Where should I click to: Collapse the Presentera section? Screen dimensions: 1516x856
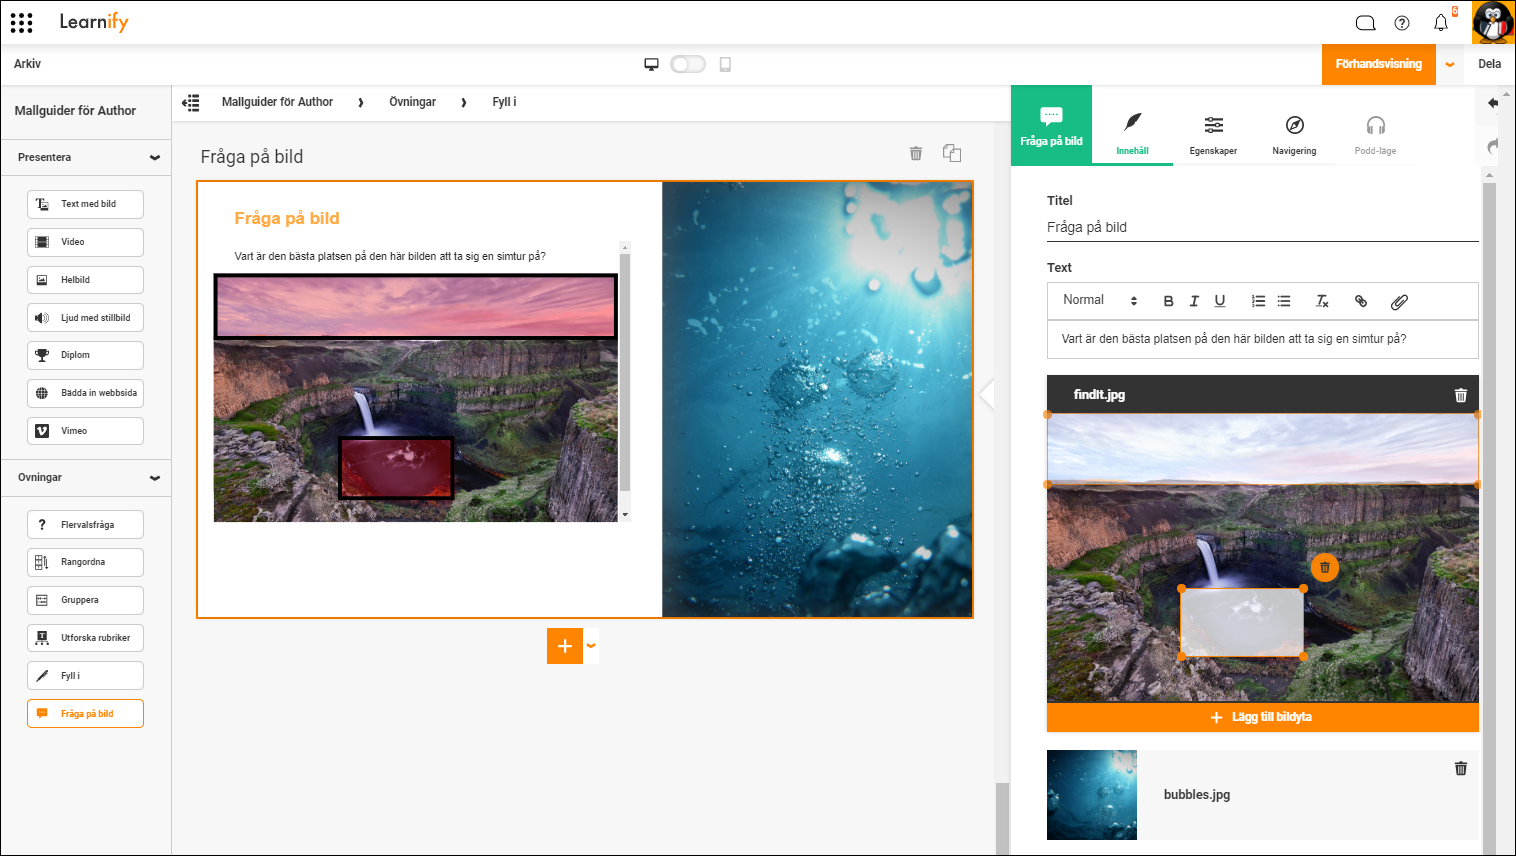pyautogui.click(x=155, y=158)
